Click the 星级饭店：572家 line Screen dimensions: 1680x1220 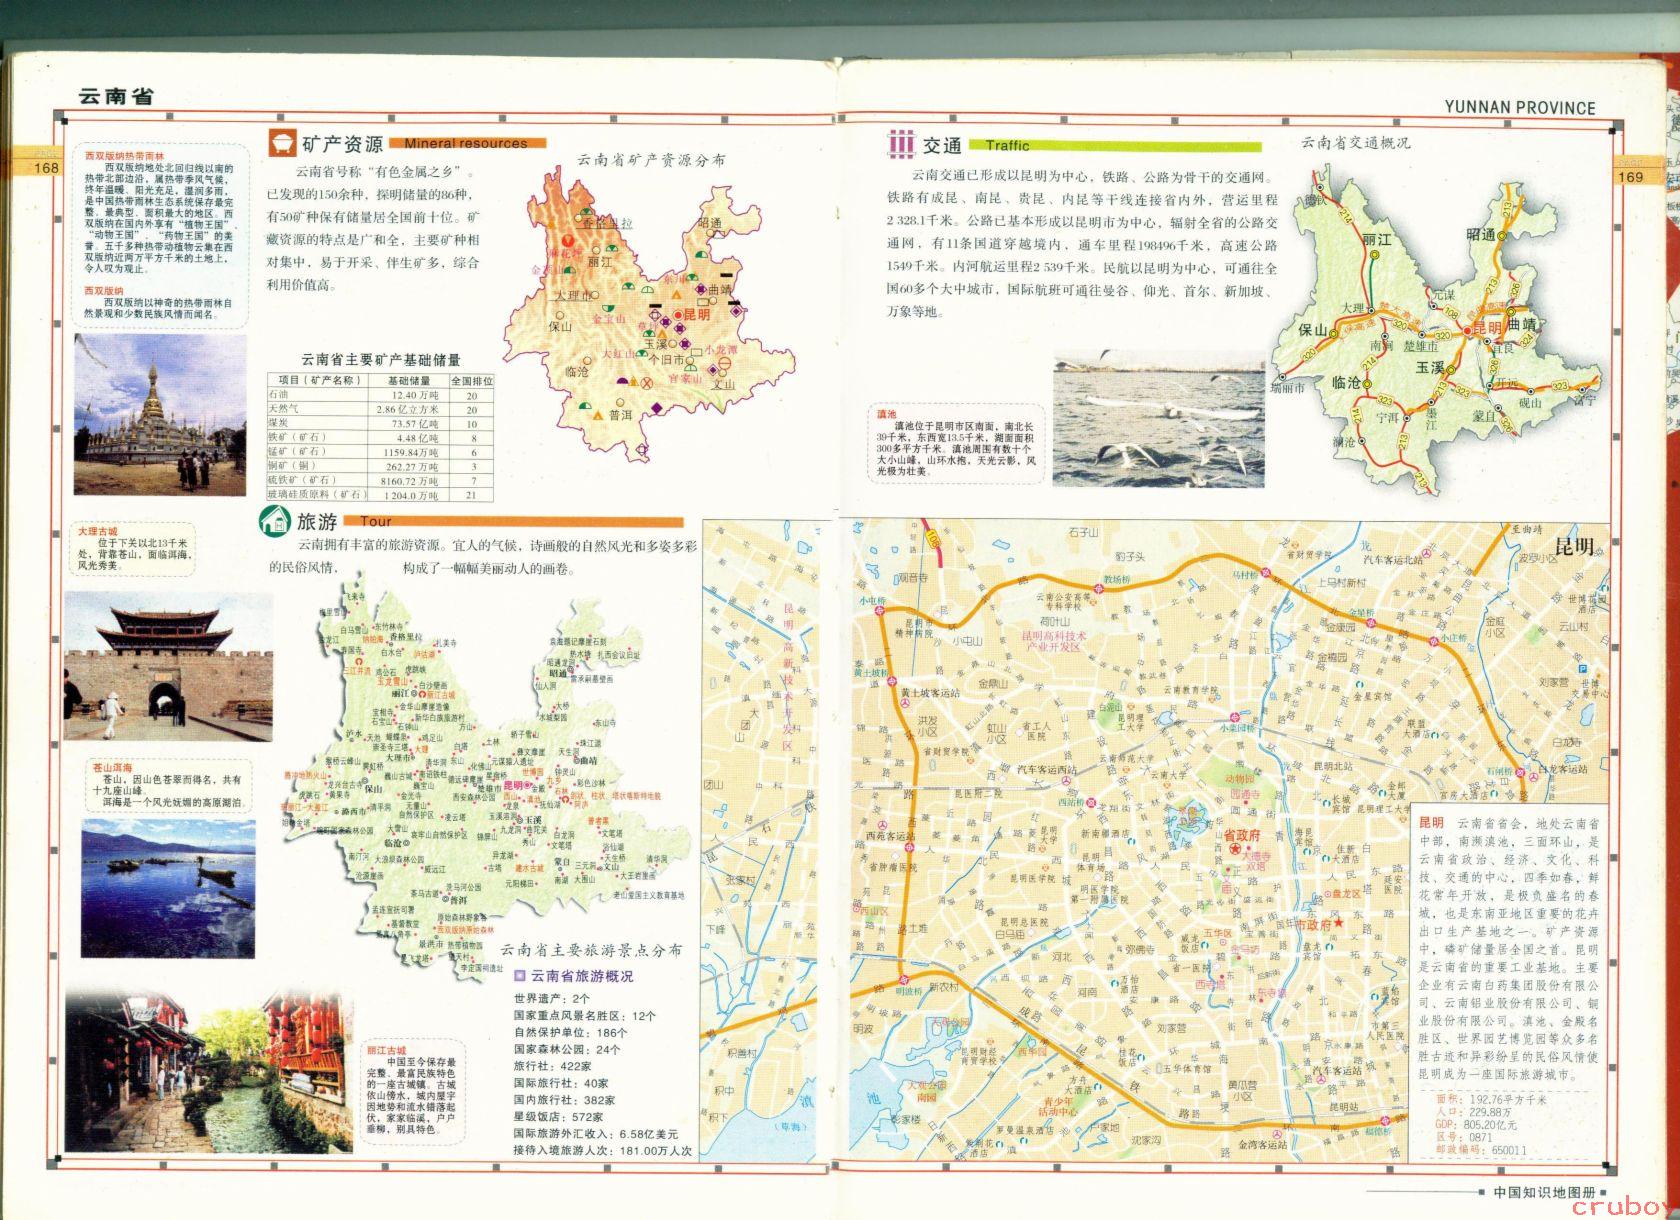coord(558,1116)
